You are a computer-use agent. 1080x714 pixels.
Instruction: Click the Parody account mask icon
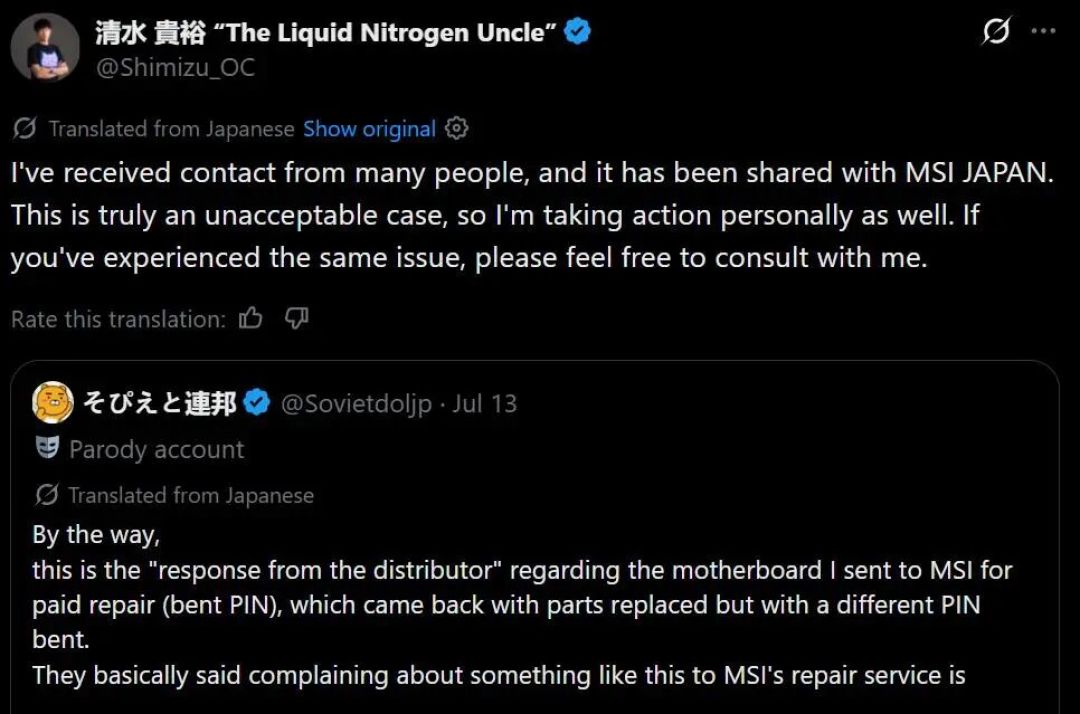(47, 448)
